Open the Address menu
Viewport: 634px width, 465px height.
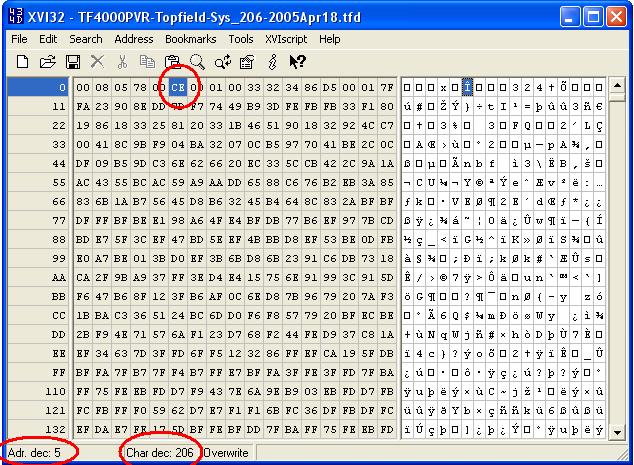(134, 39)
